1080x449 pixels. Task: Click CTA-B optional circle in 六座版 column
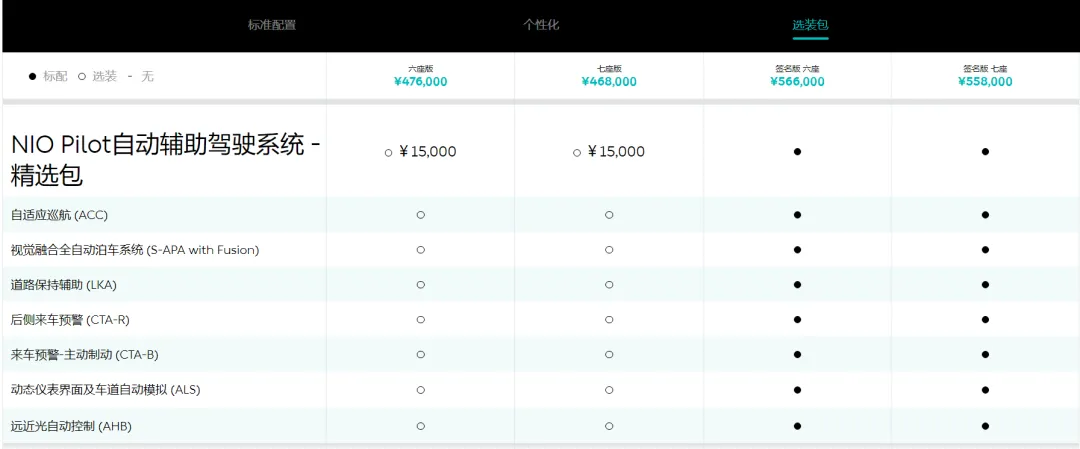tap(420, 355)
